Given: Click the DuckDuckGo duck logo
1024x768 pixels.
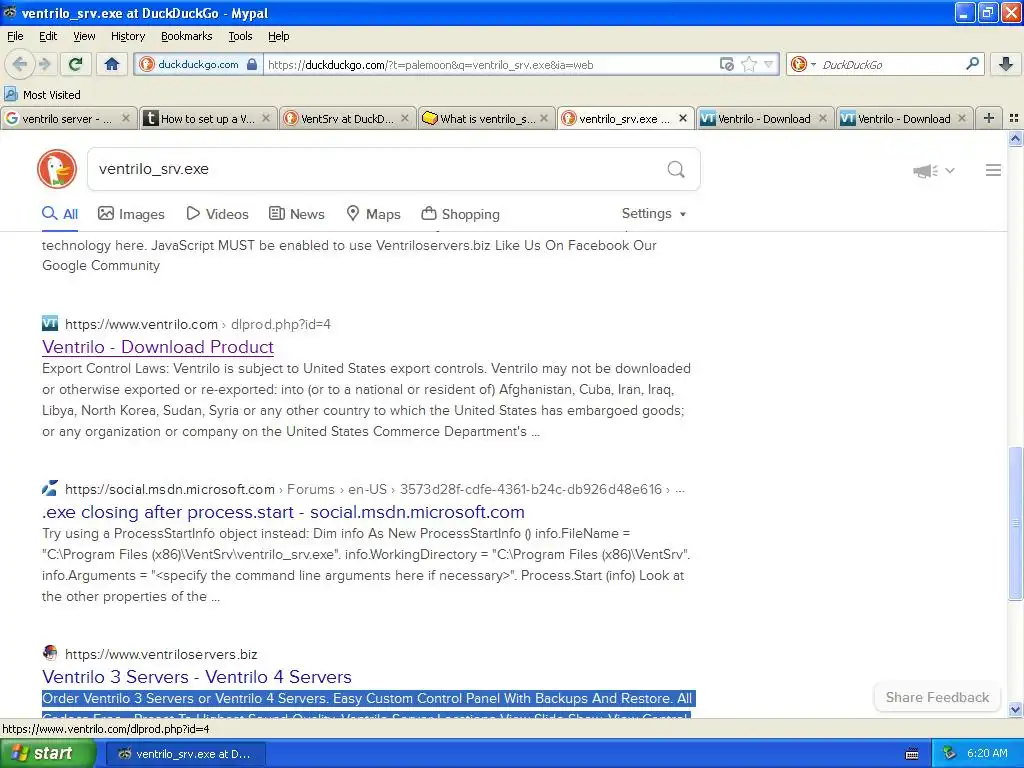Looking at the screenshot, I should pyautogui.click(x=57, y=169).
